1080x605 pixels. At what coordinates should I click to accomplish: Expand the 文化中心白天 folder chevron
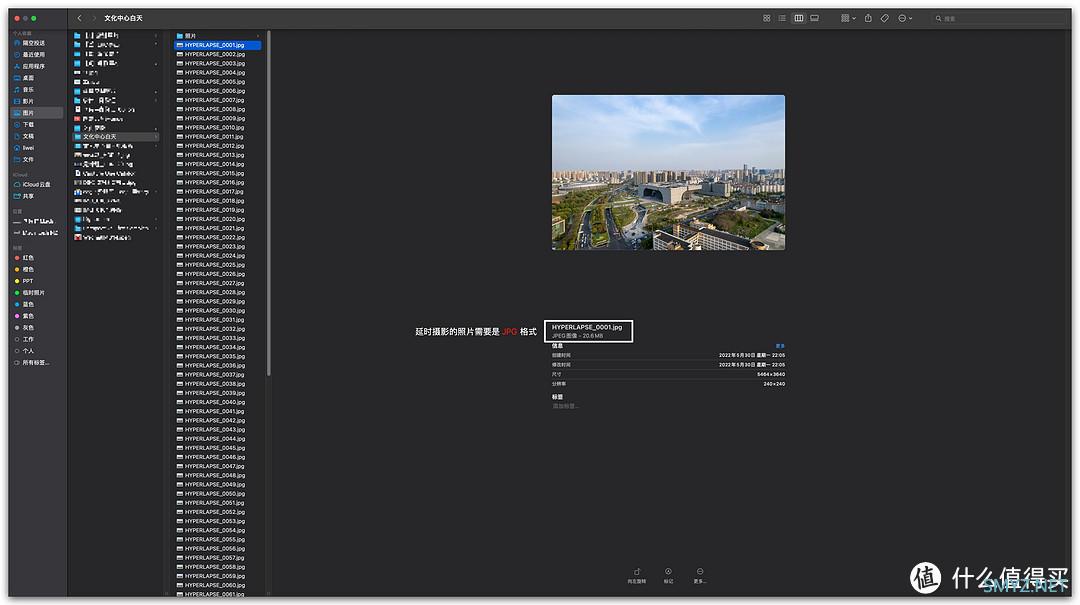(x=156, y=136)
